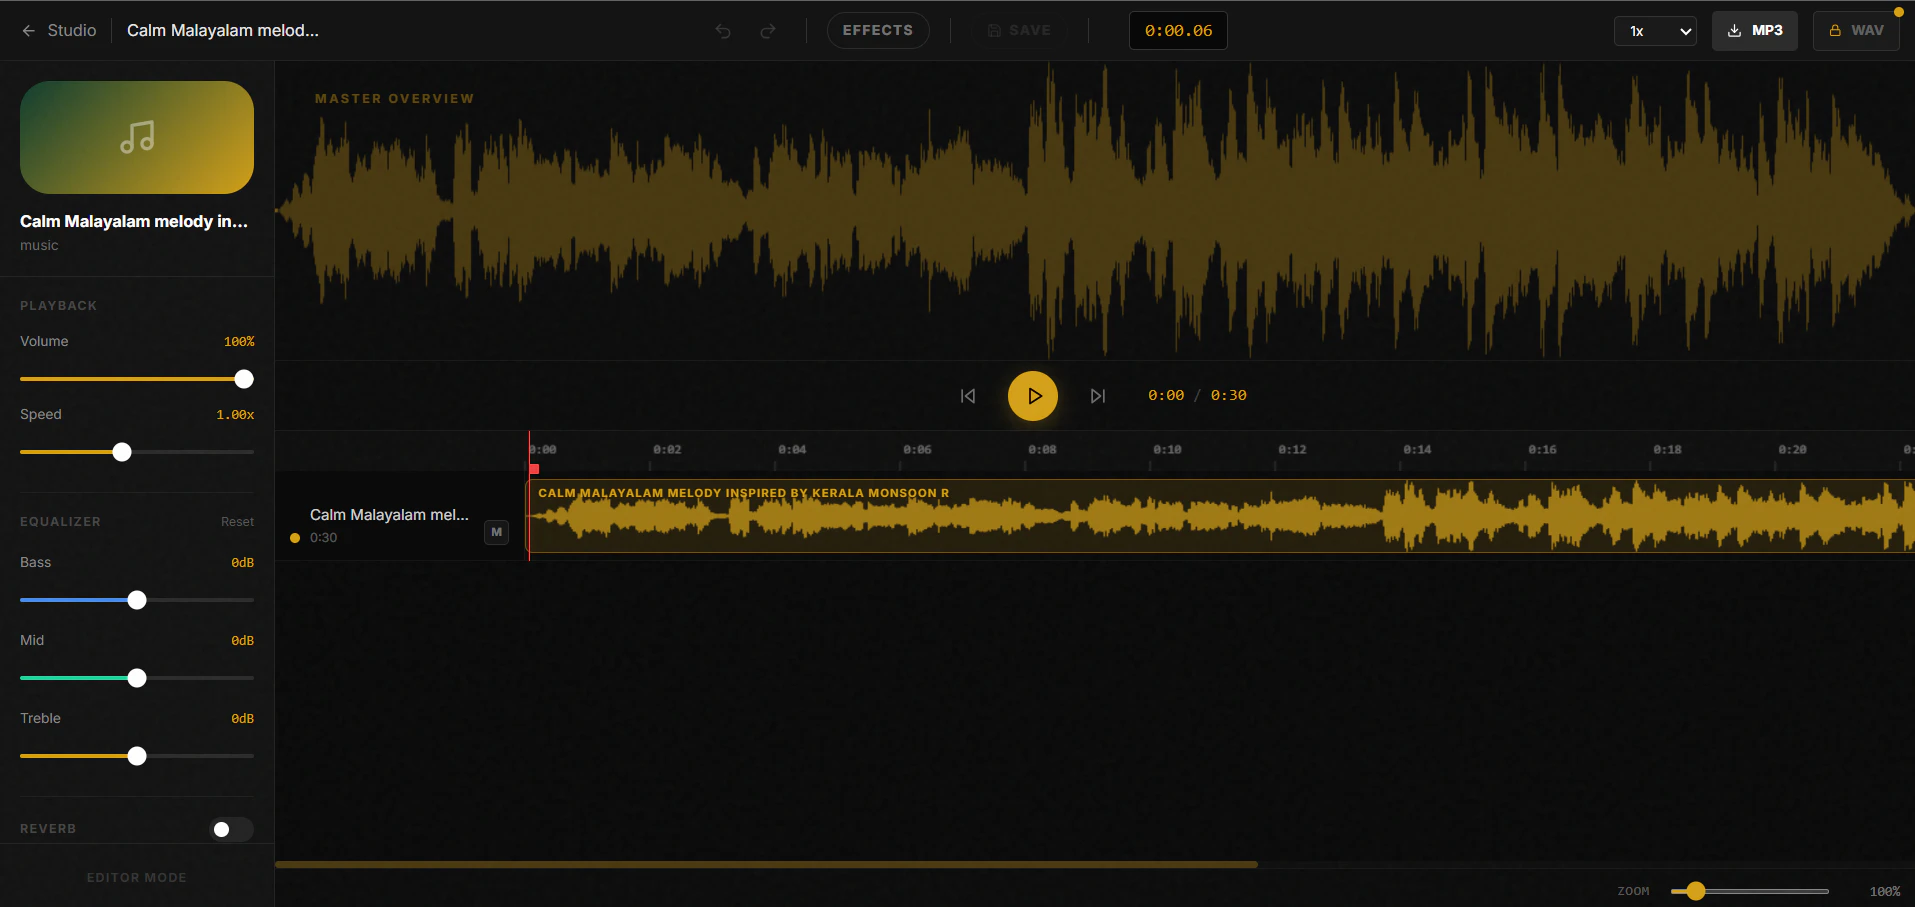Click the Treble 0dB value
Screen dimensions: 1915x907
tap(242, 719)
